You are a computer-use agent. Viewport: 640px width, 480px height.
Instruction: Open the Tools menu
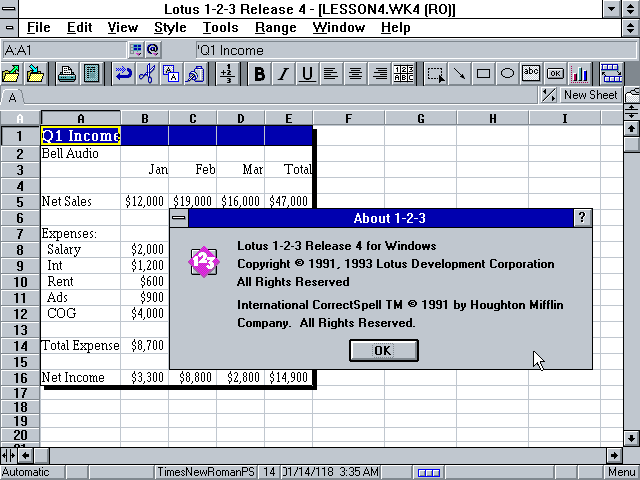[221, 28]
